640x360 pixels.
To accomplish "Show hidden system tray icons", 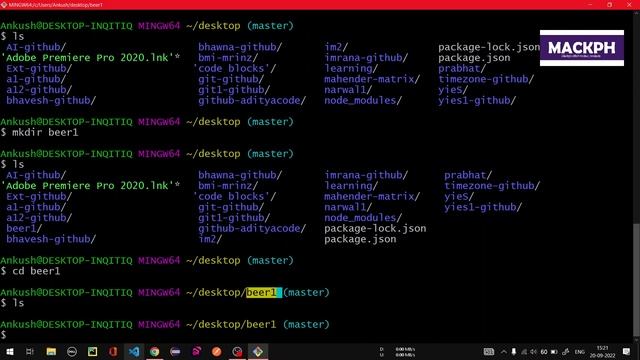I will 504,352.
